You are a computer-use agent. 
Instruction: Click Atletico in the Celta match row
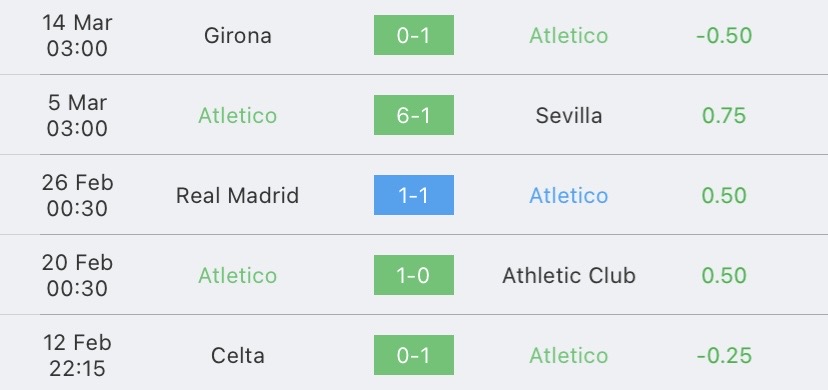click(x=569, y=356)
